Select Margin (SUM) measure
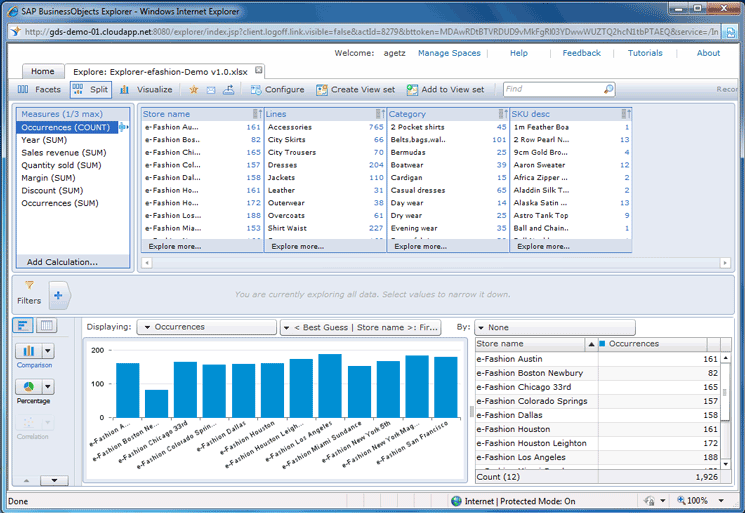The image size is (745, 513). (x=48, y=178)
